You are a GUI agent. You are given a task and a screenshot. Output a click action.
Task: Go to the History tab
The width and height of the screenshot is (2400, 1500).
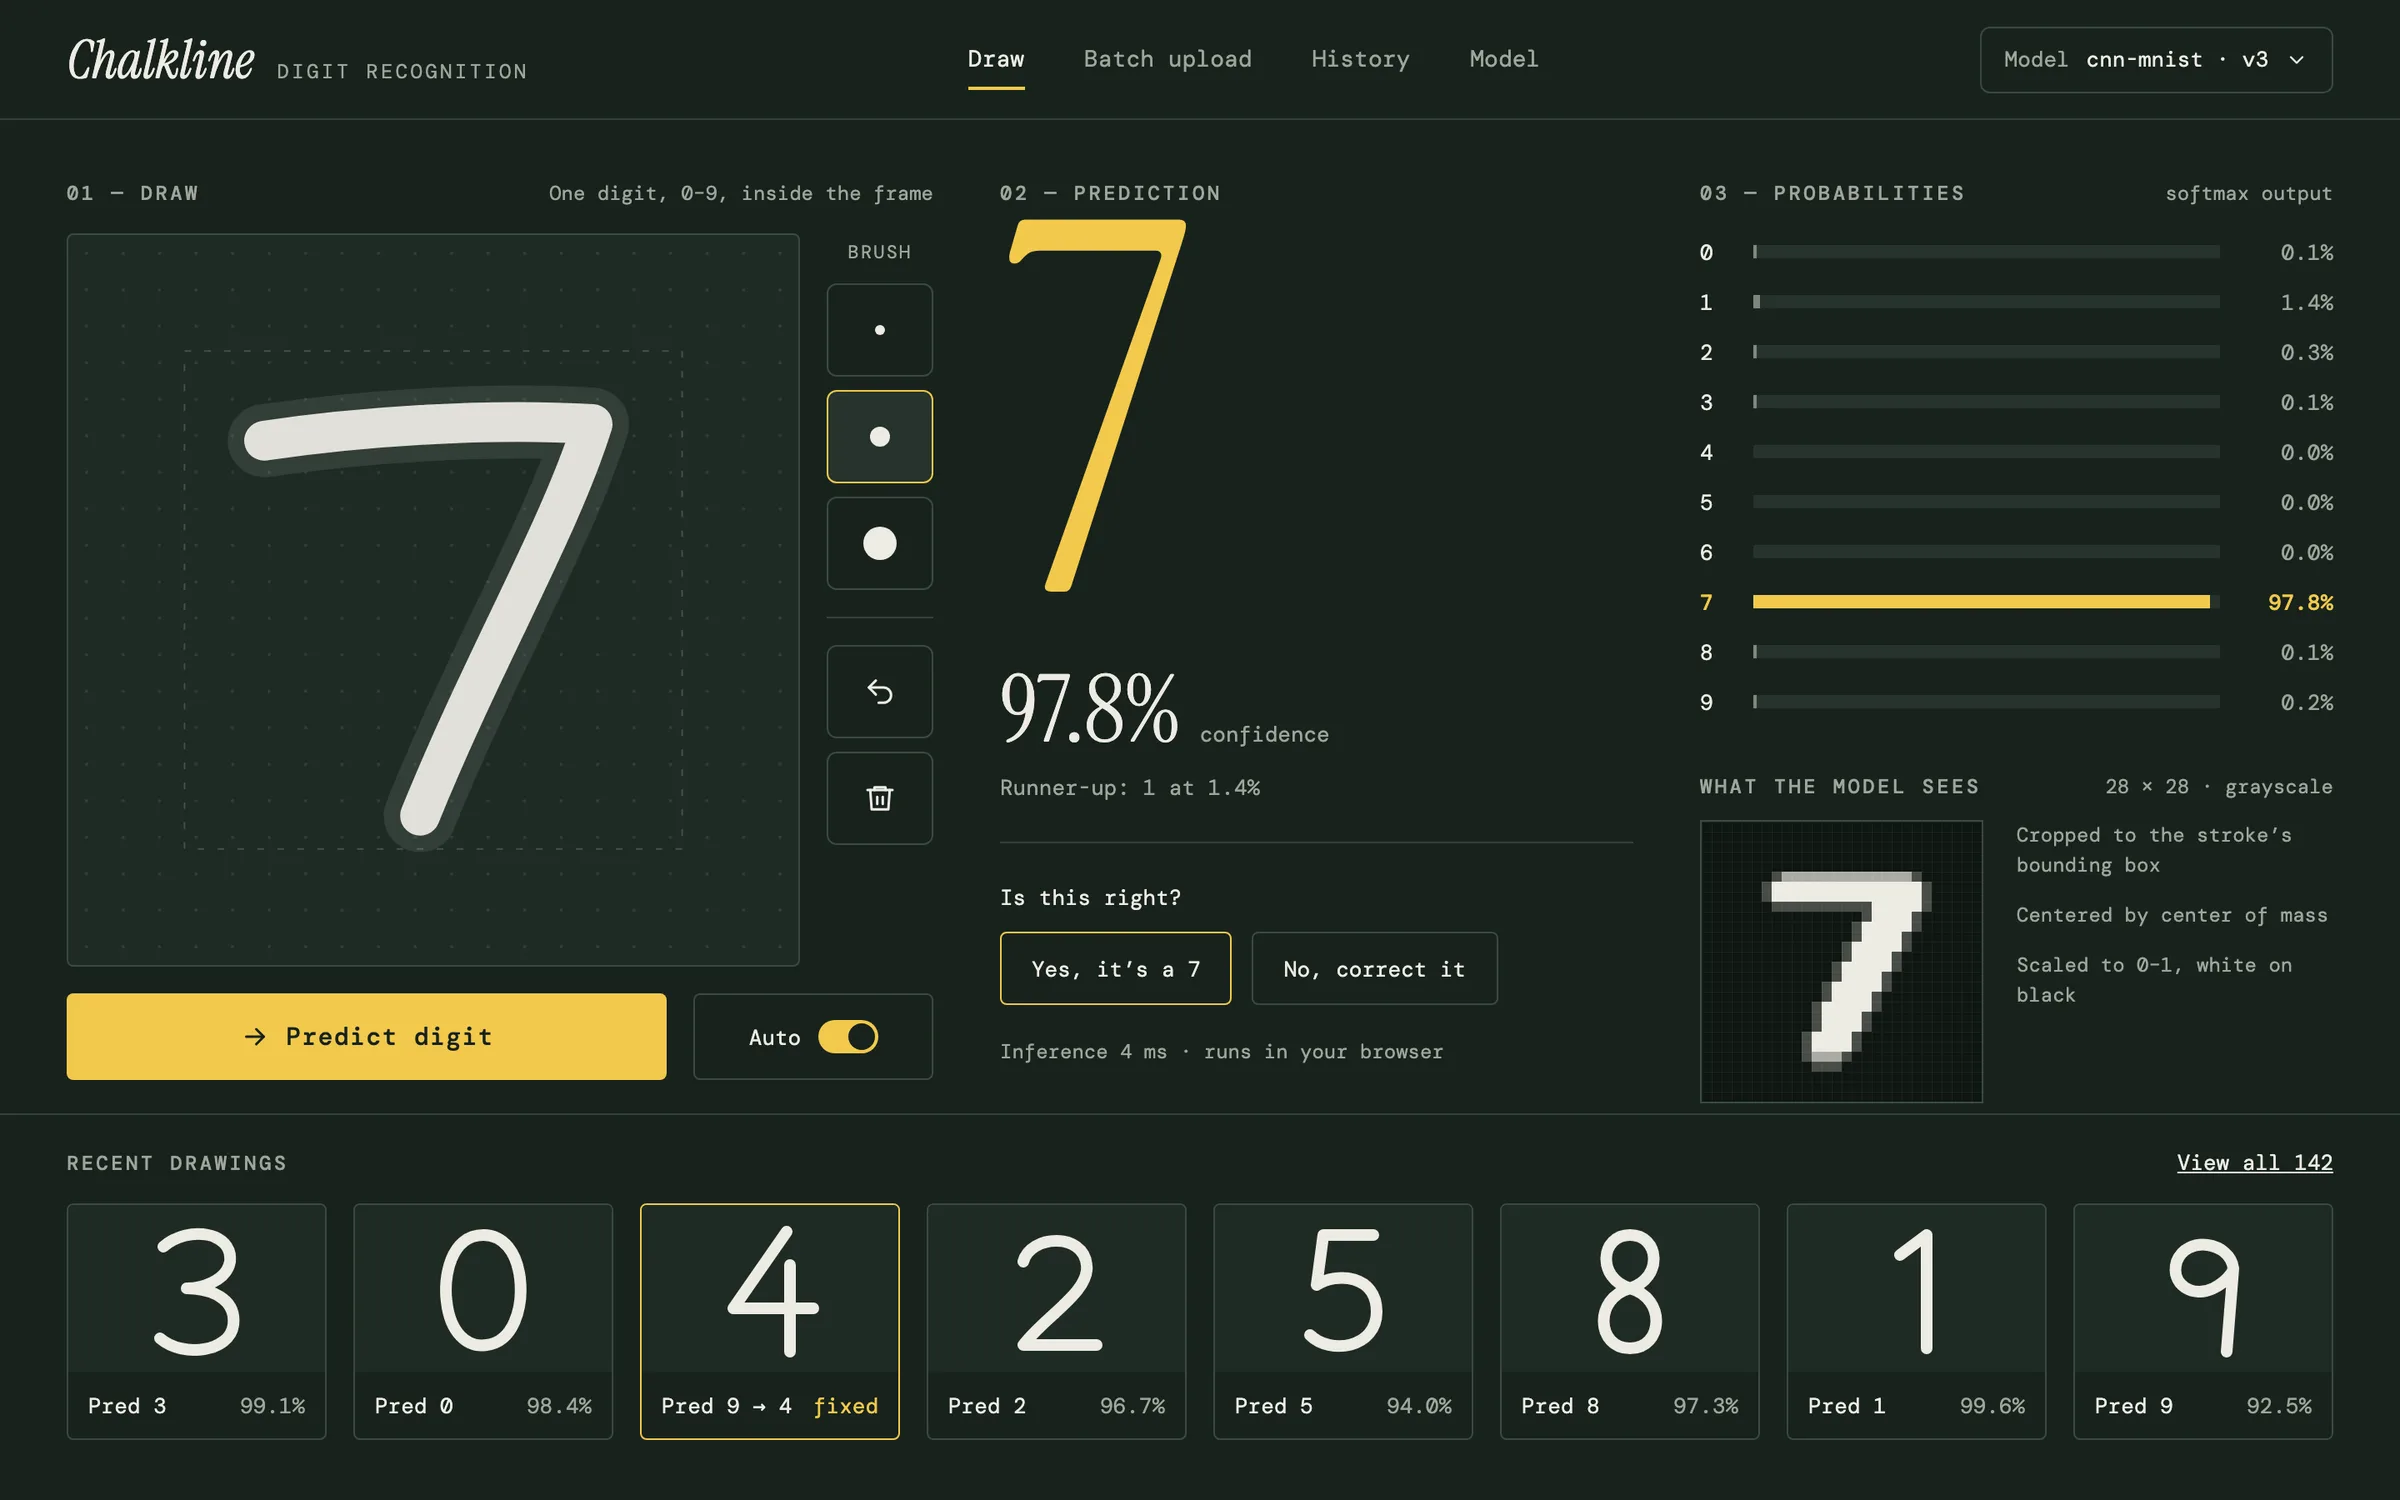1360,59
